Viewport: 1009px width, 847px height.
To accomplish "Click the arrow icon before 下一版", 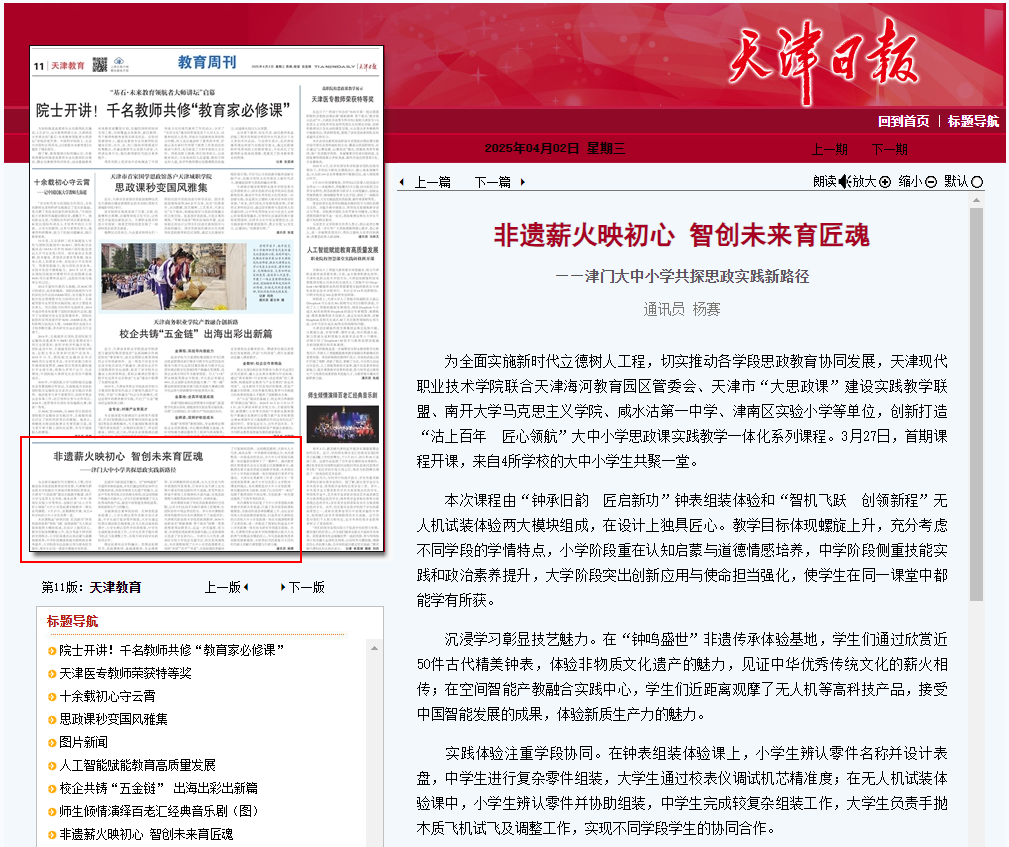I will [281, 587].
